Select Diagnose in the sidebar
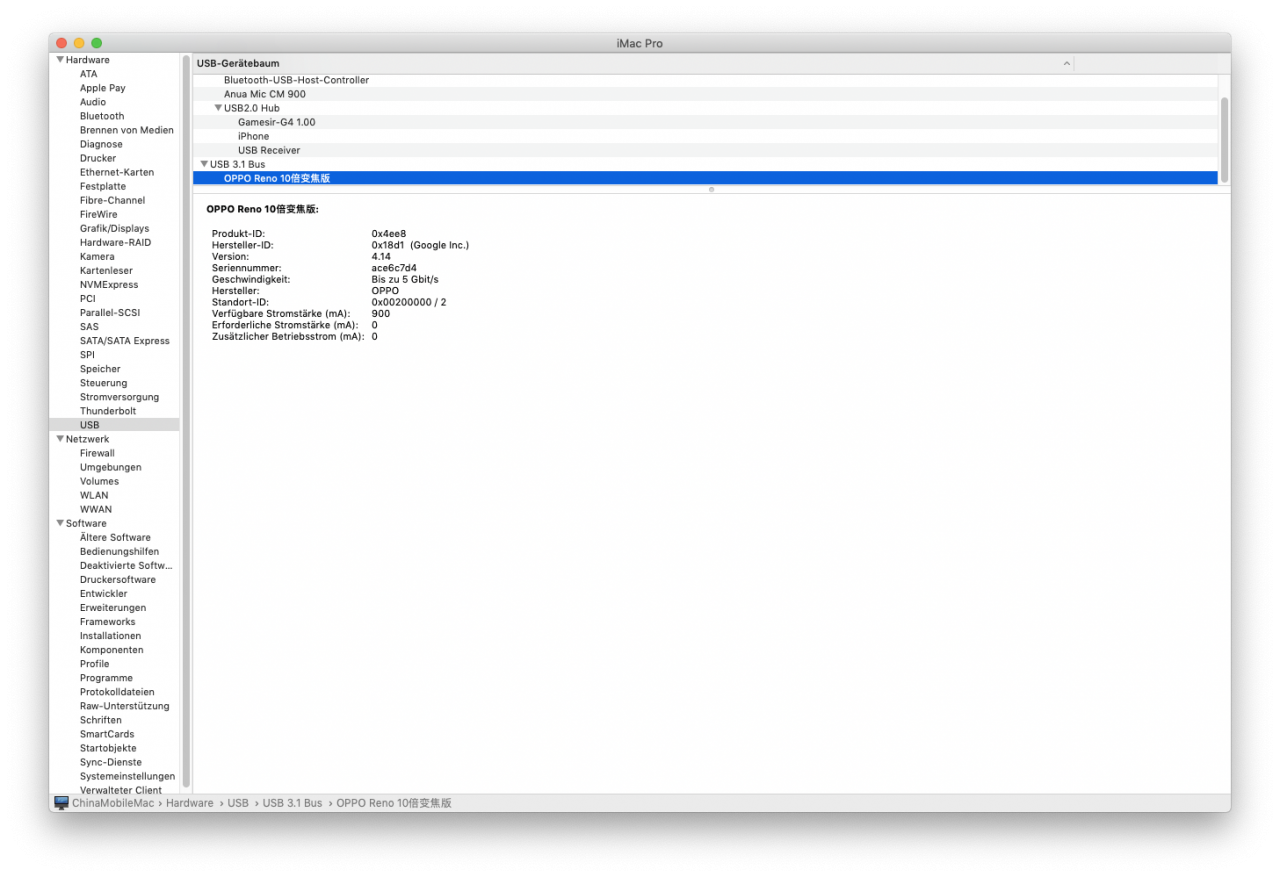This screenshot has height=877, width=1280. coord(101,144)
